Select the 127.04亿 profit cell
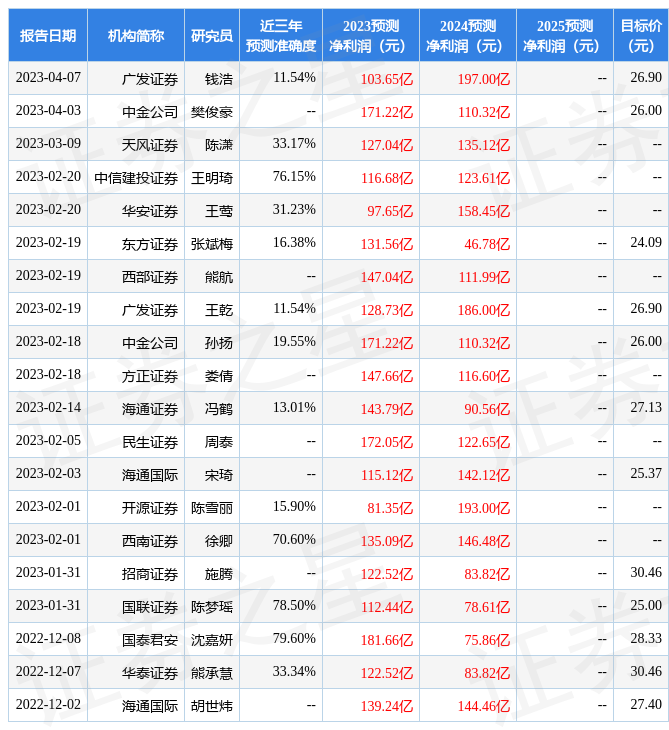669x730 pixels. click(387, 145)
